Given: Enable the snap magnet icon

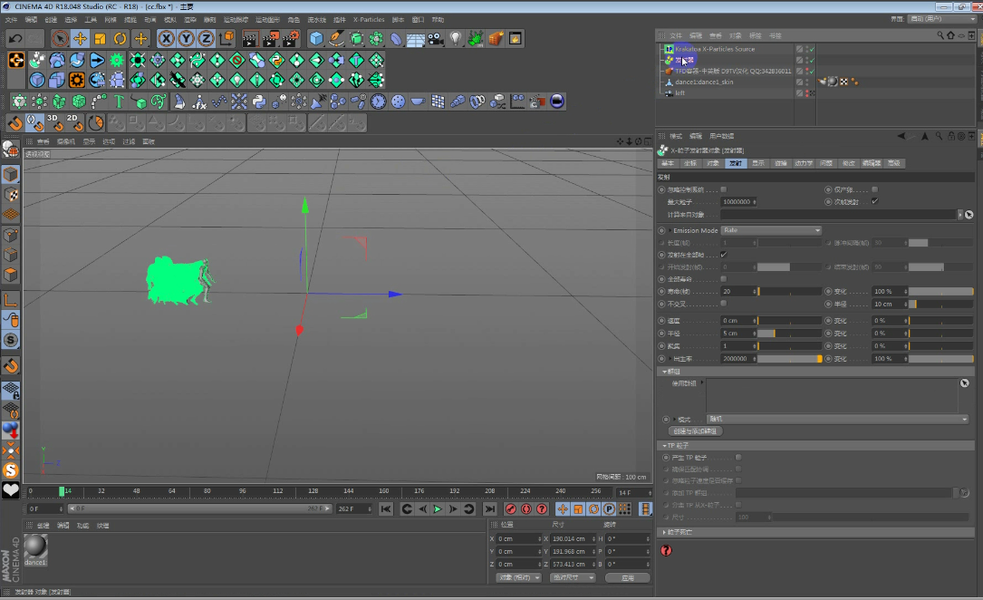Looking at the screenshot, I should (x=15, y=123).
